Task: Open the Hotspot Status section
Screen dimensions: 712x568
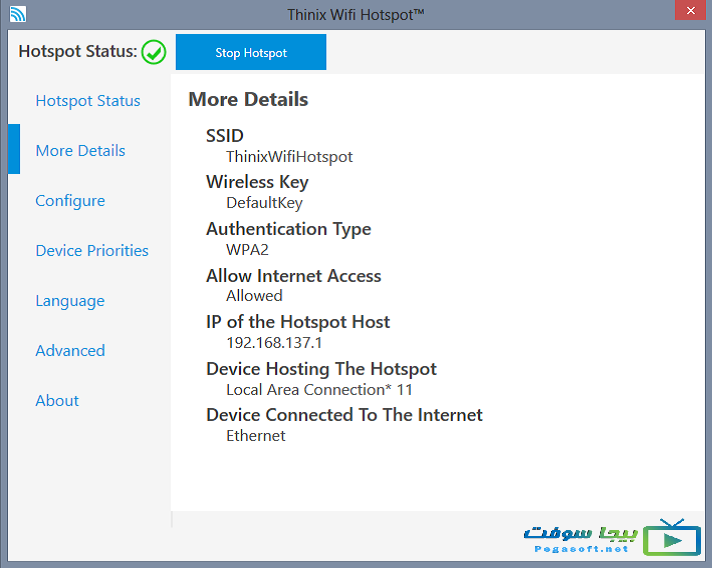Action: (x=88, y=101)
